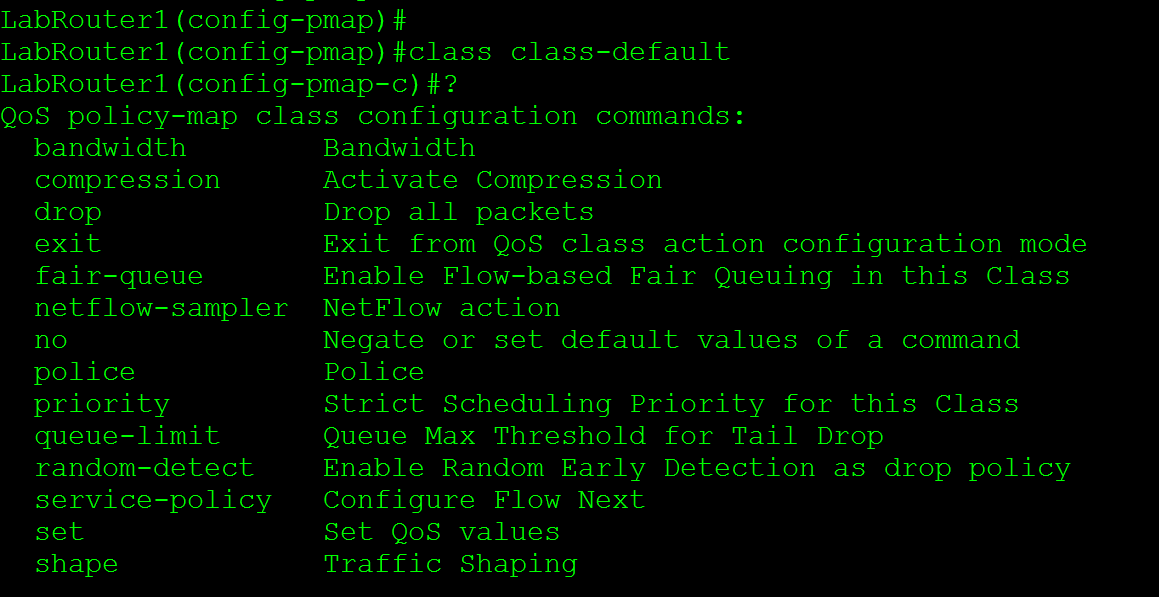The height and width of the screenshot is (597, 1159).
Task: Click the 'shape' command keyword
Action: [76, 564]
